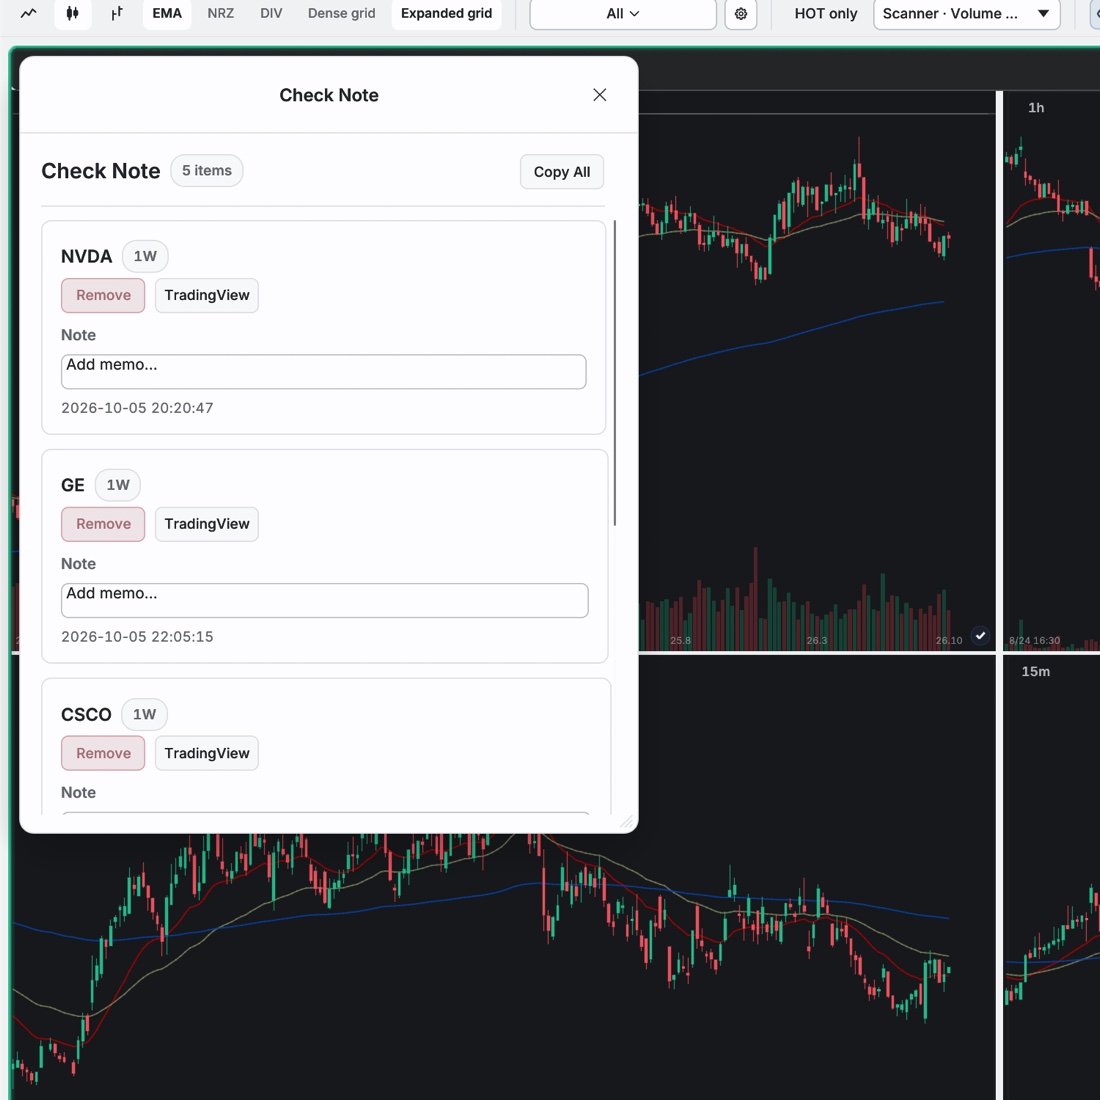Click the CSCO 1W timeframe badge

[145, 714]
